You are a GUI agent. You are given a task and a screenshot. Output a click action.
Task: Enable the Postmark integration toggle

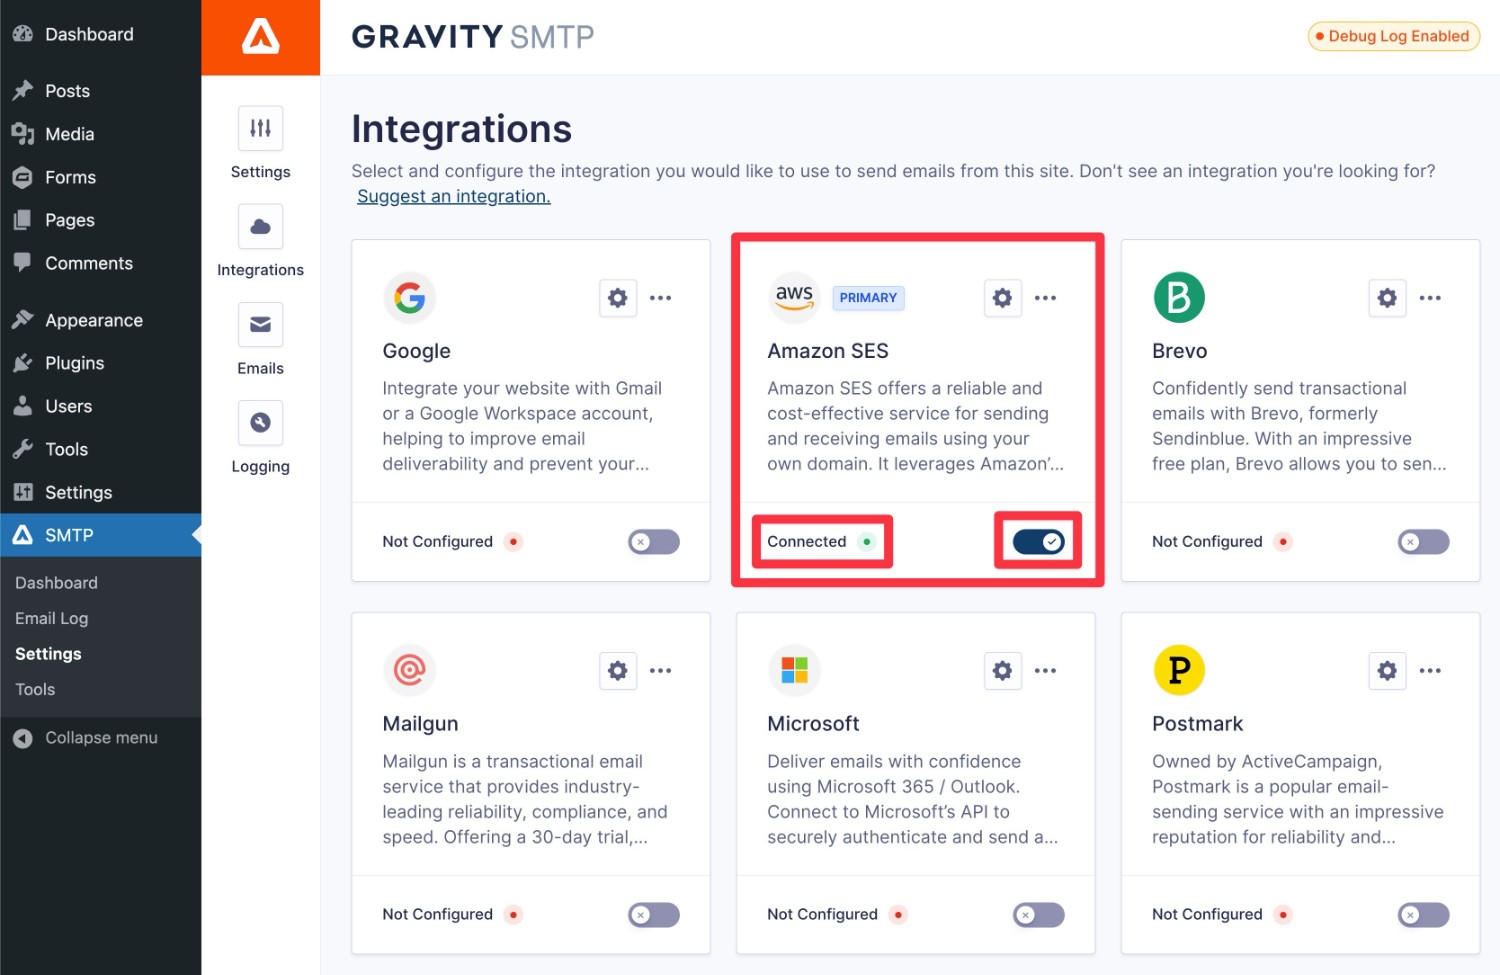pos(1424,915)
